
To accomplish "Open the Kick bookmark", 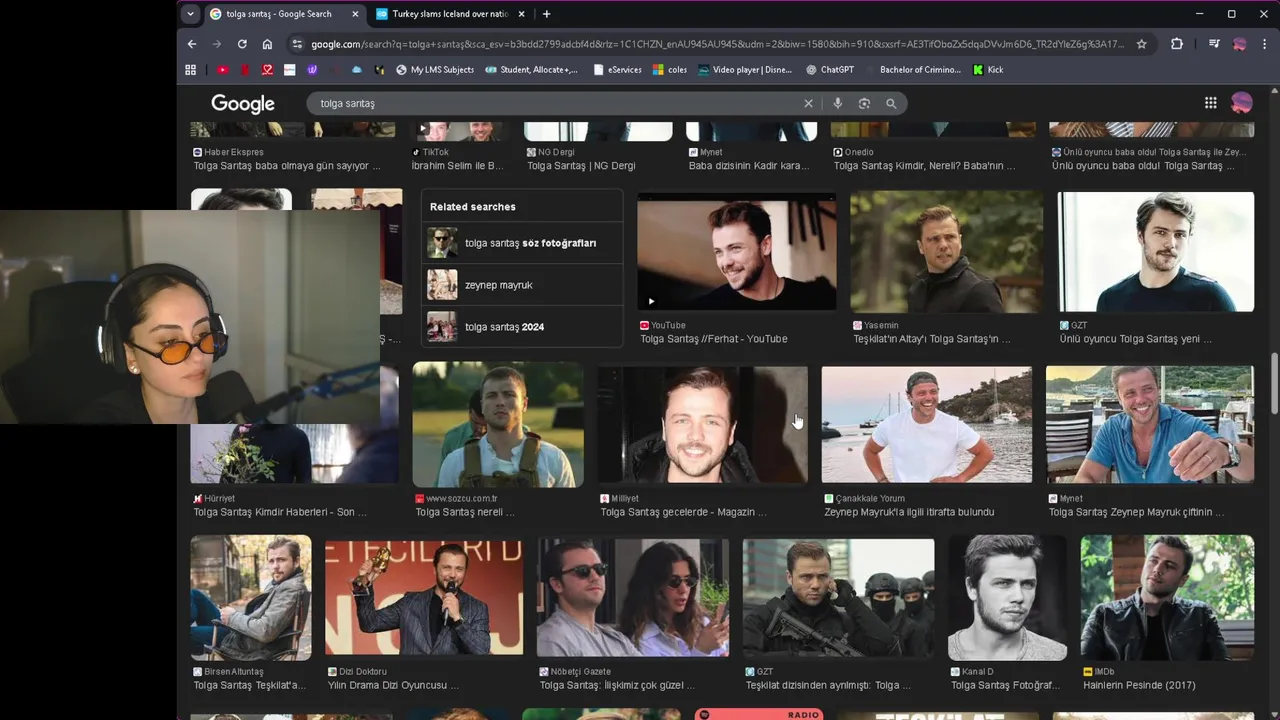I will point(988,70).
